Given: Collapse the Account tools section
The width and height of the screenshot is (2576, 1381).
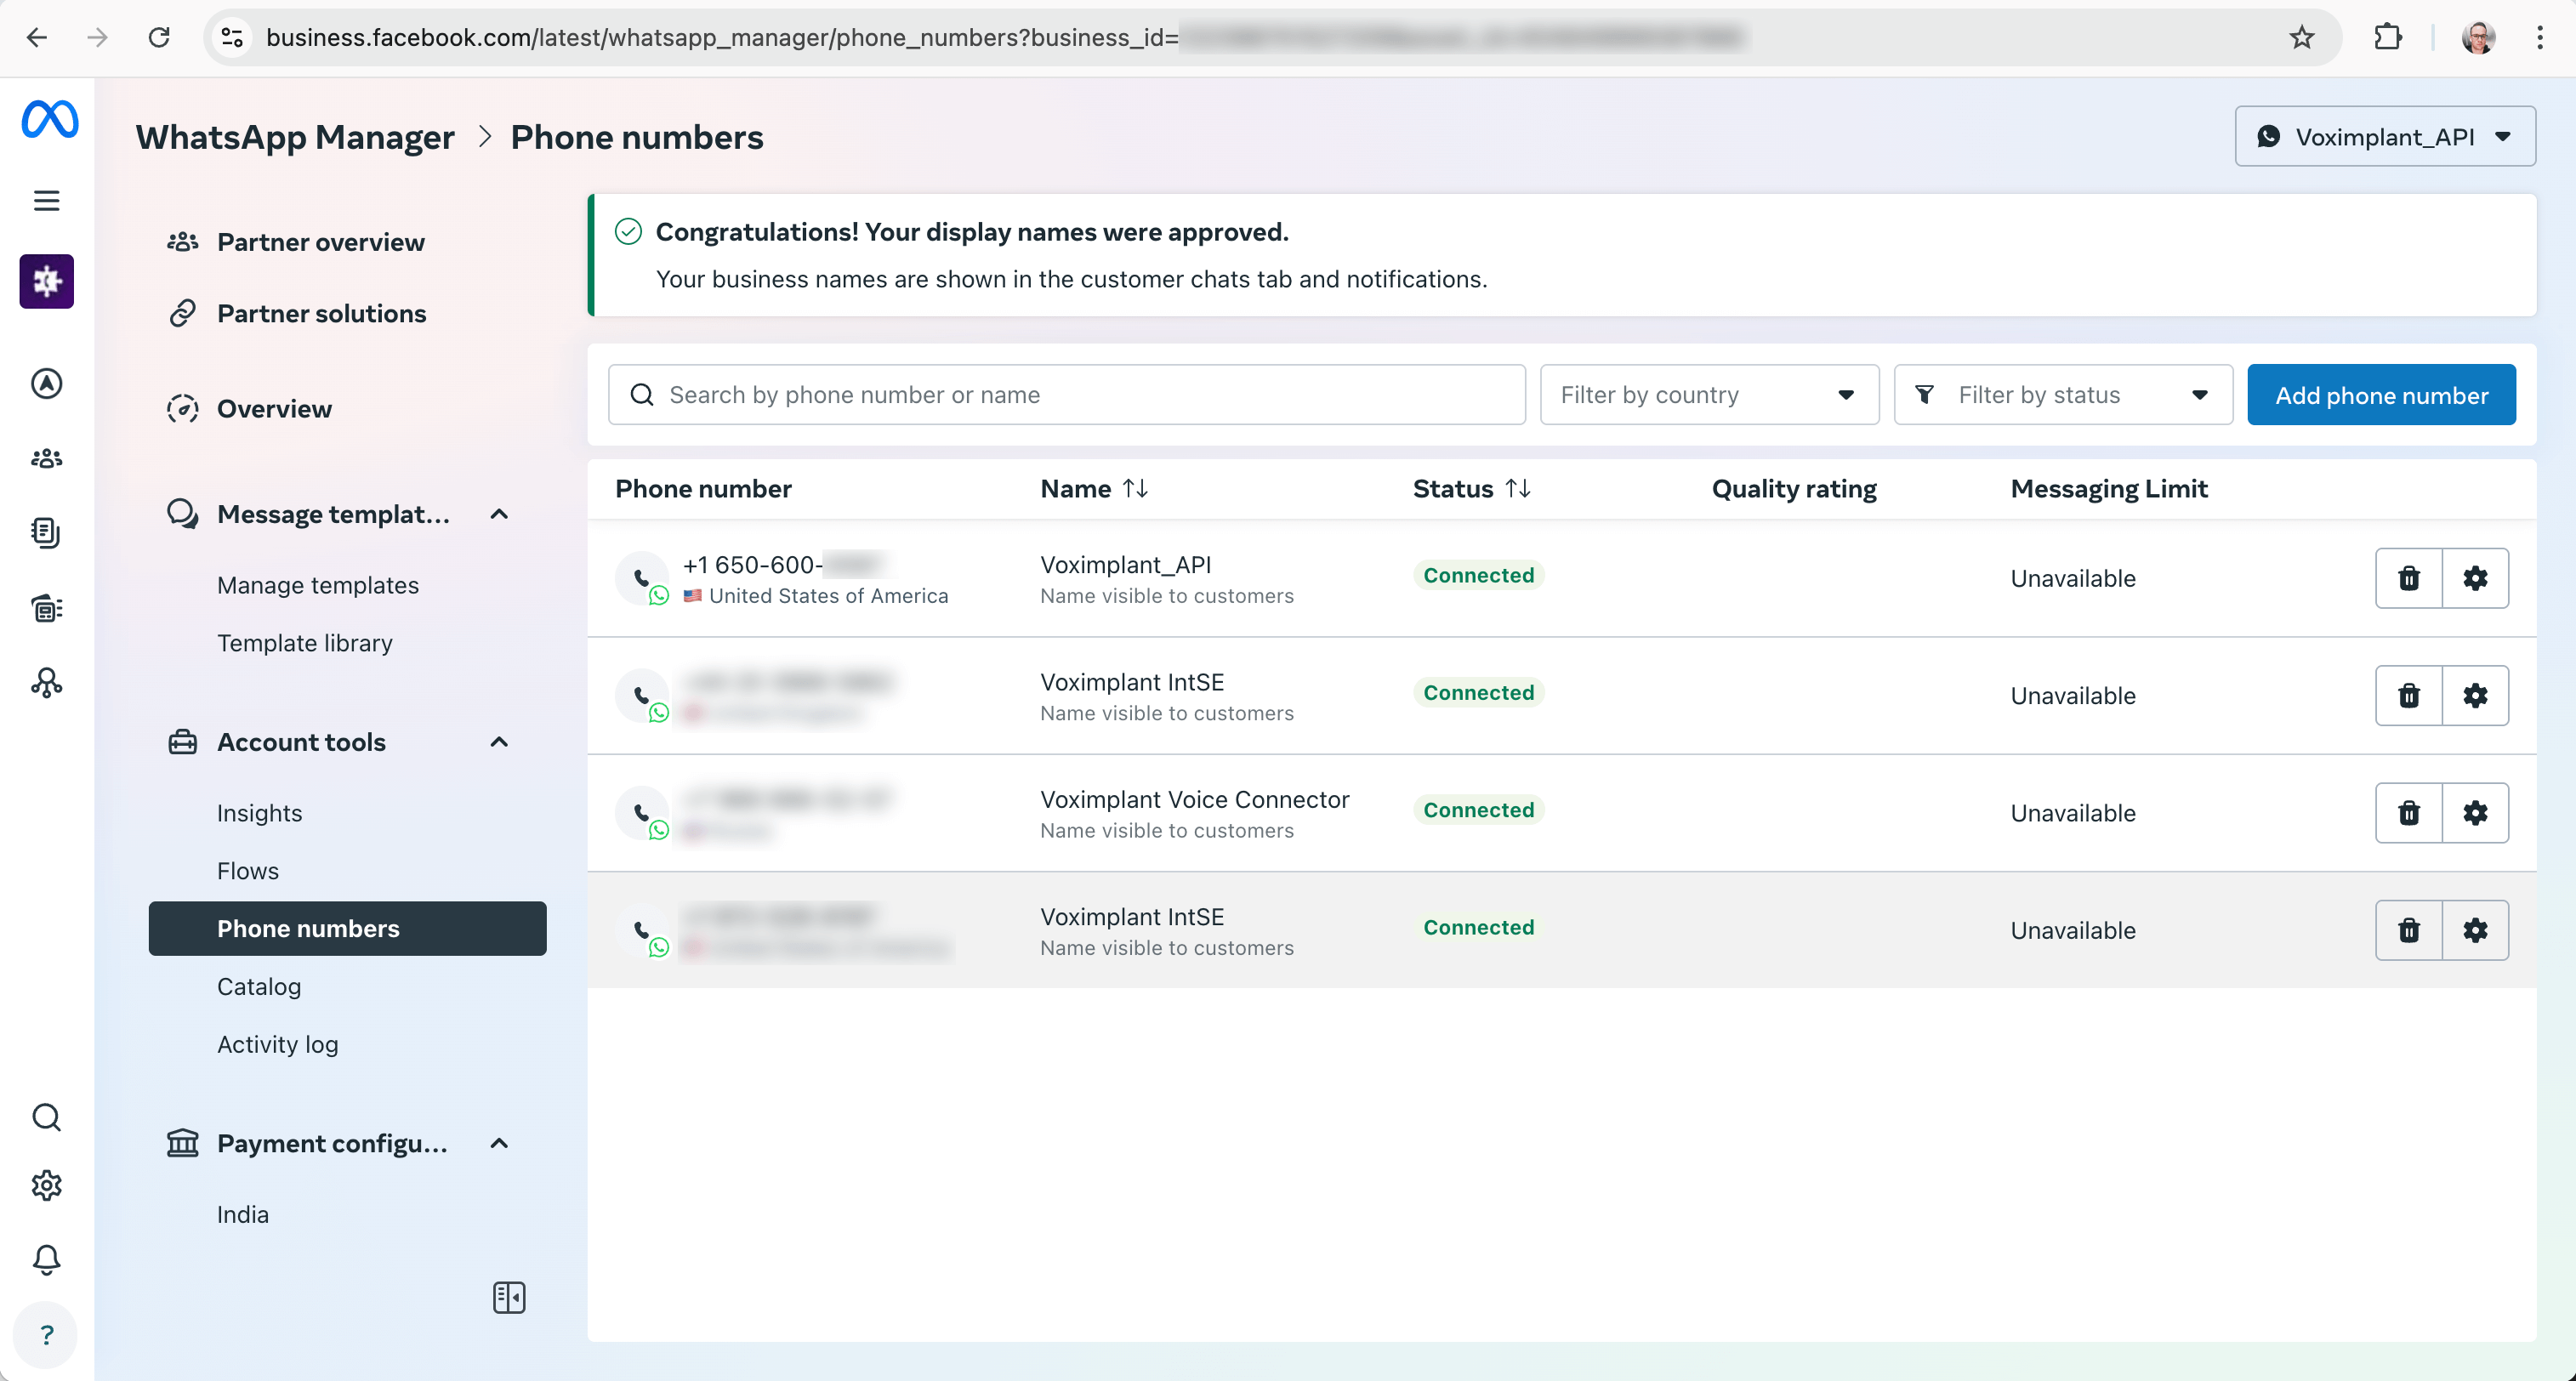Looking at the screenshot, I should [x=499, y=742].
